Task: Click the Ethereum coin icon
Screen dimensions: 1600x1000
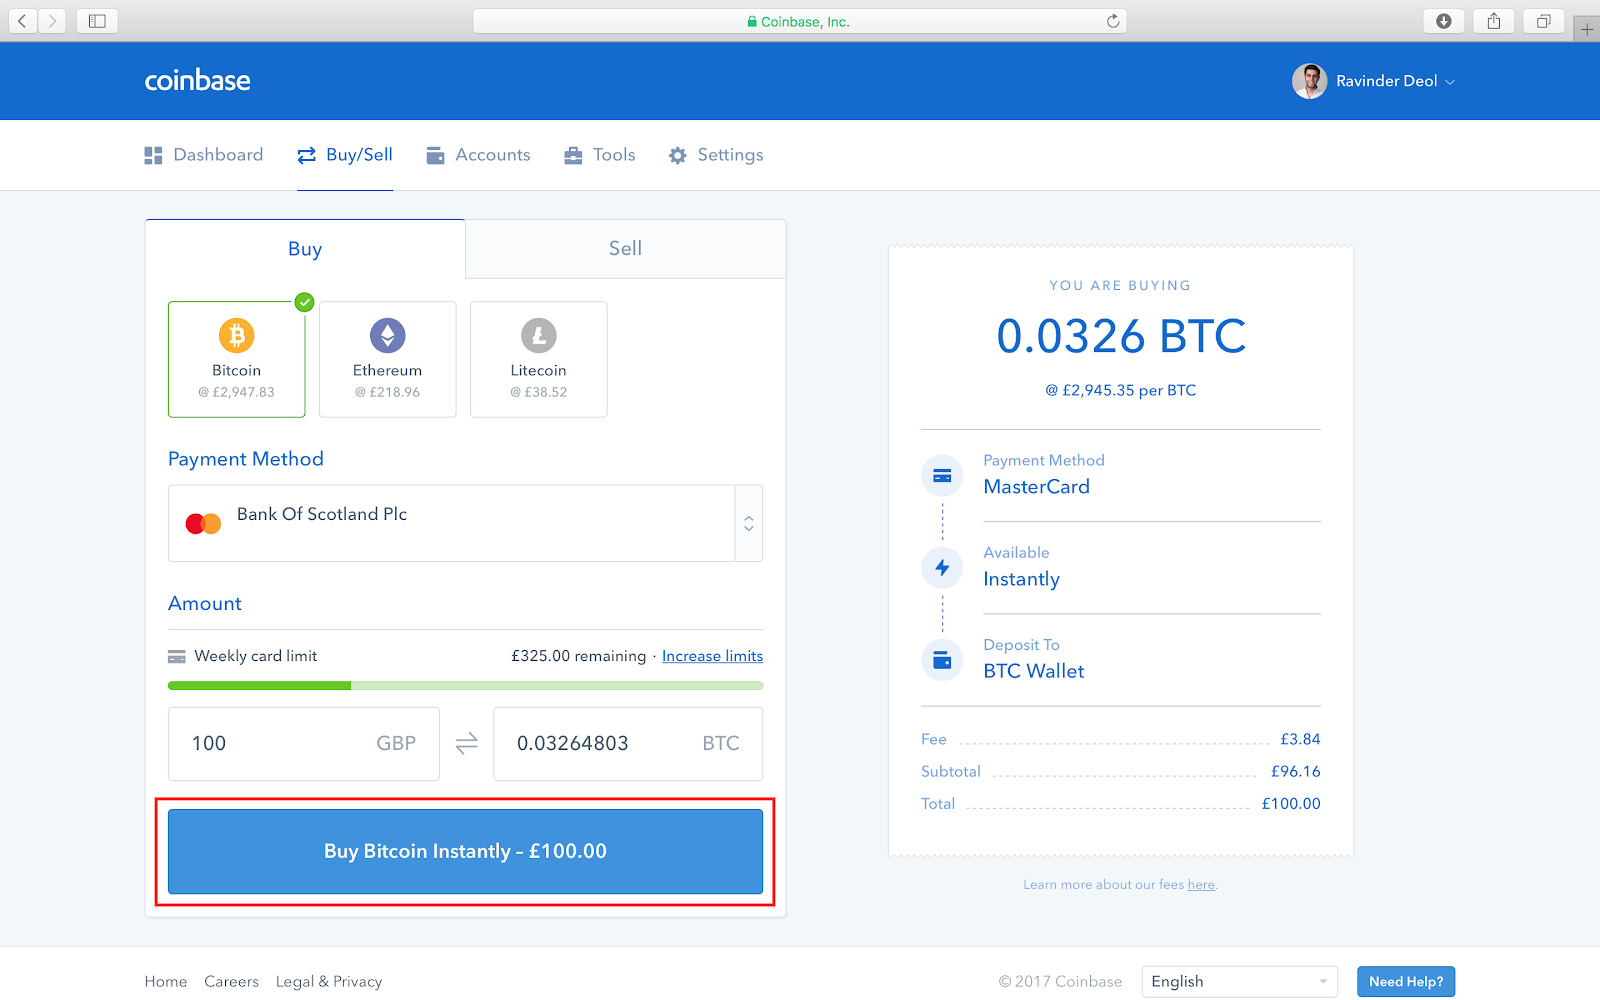Action: pyautogui.click(x=388, y=336)
